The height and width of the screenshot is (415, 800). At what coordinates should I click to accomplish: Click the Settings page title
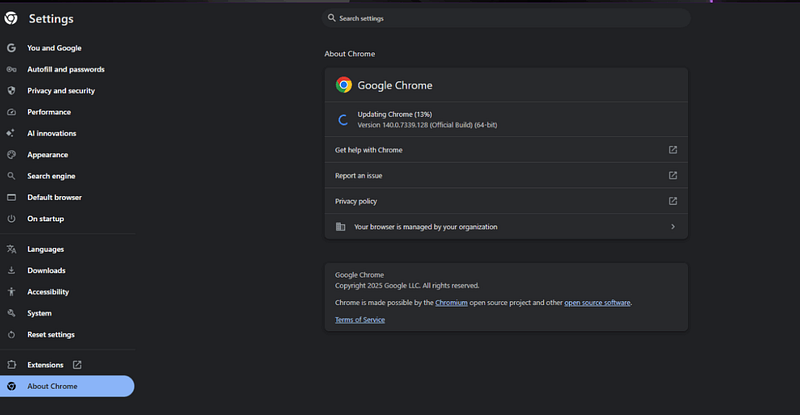(51, 19)
